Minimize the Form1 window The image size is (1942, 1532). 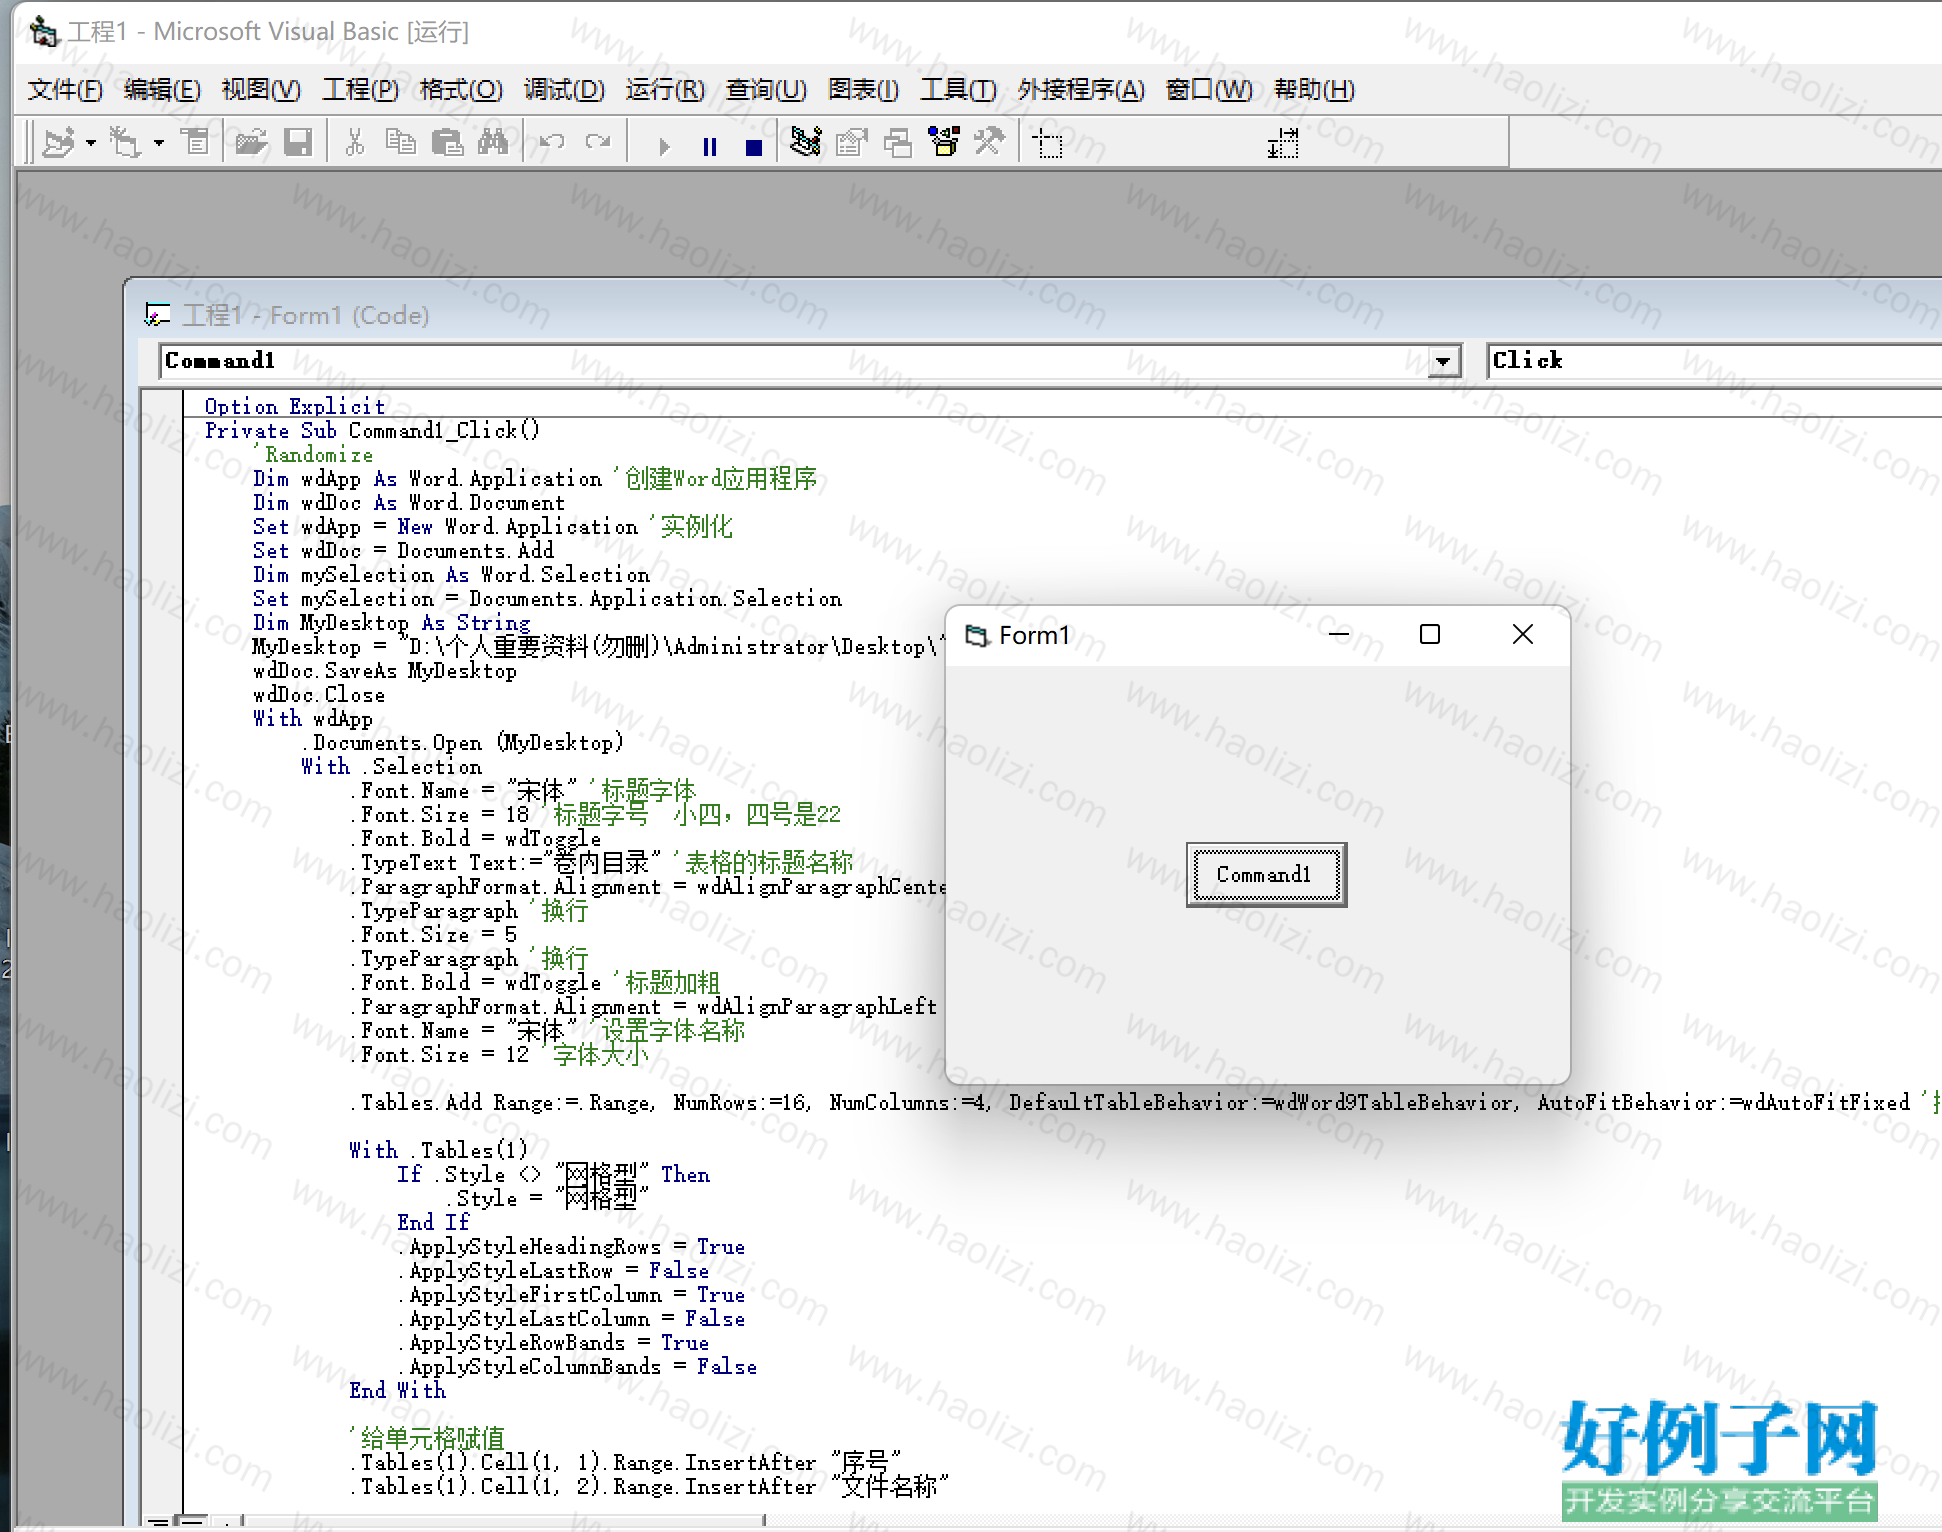[x=1339, y=634]
